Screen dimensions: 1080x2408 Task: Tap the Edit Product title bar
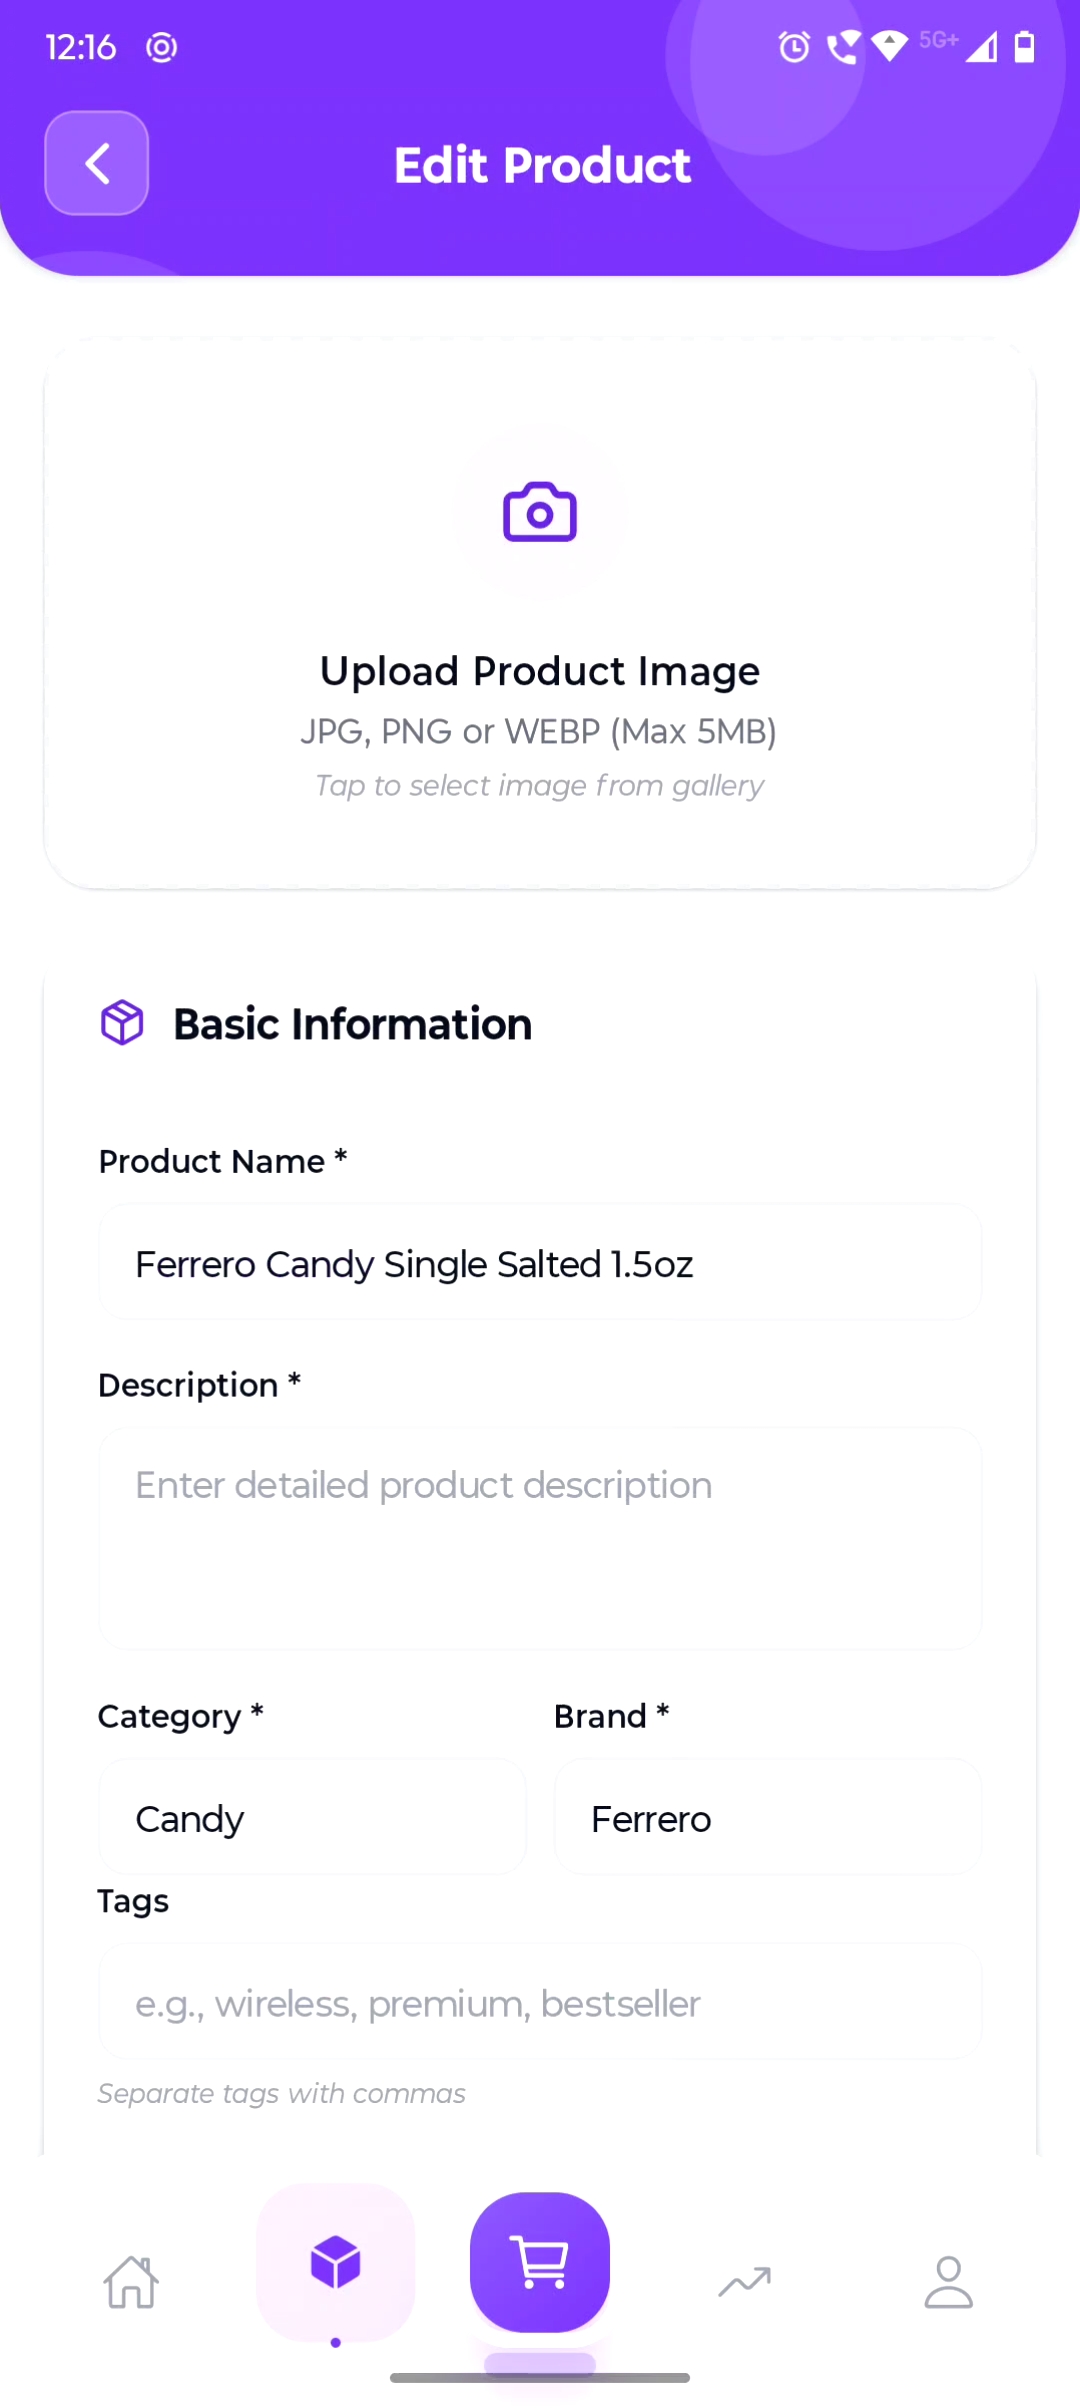point(541,164)
